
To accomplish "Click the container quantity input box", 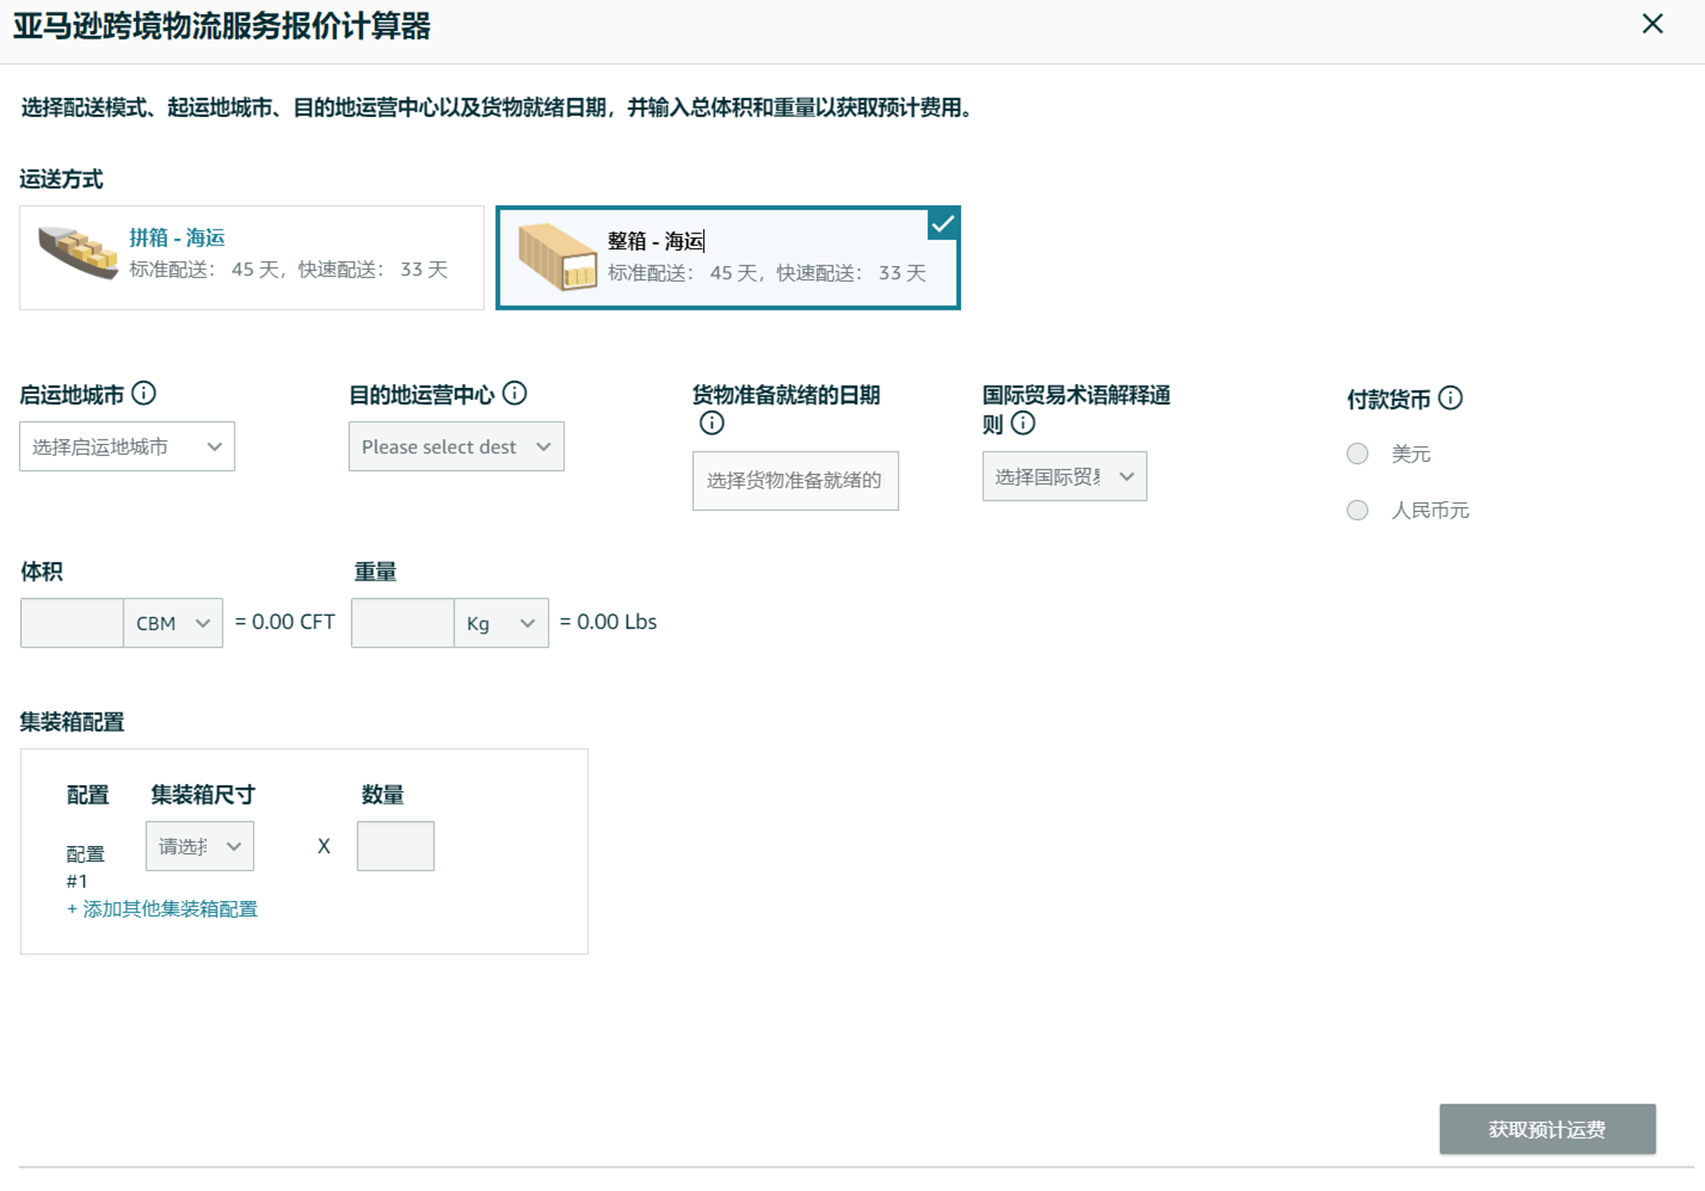I will [x=394, y=845].
